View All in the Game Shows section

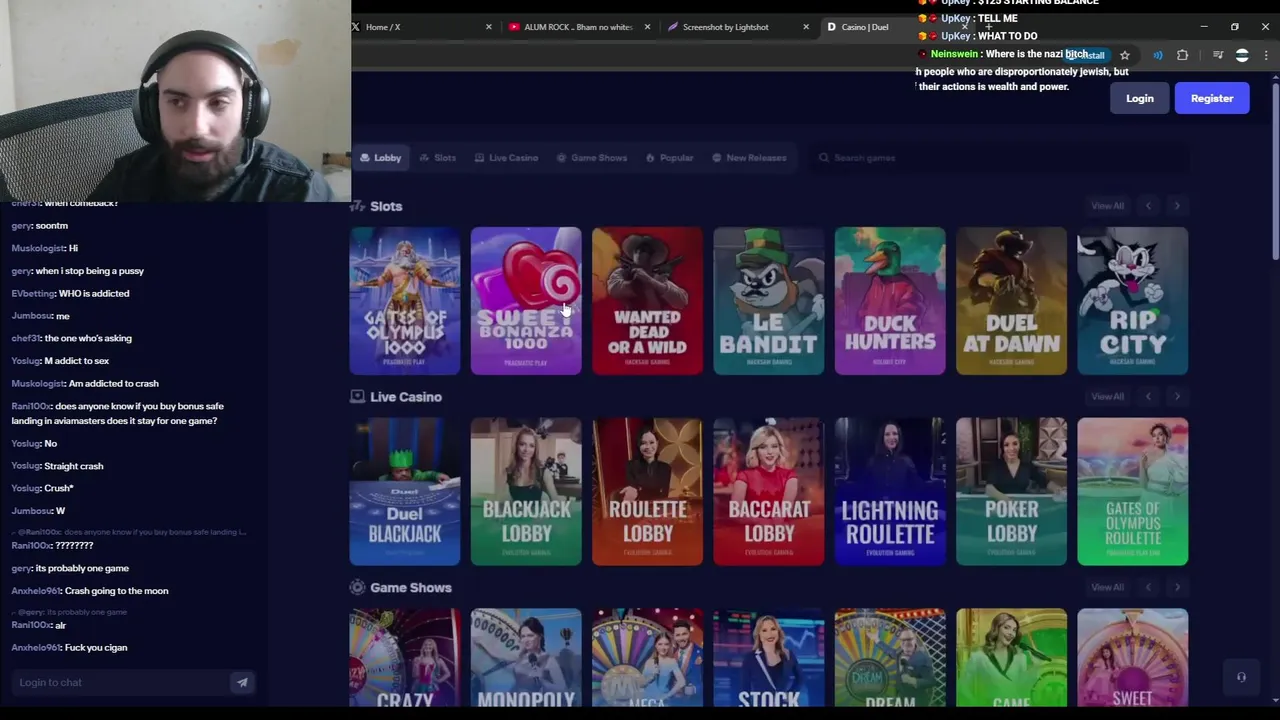pos(1107,587)
